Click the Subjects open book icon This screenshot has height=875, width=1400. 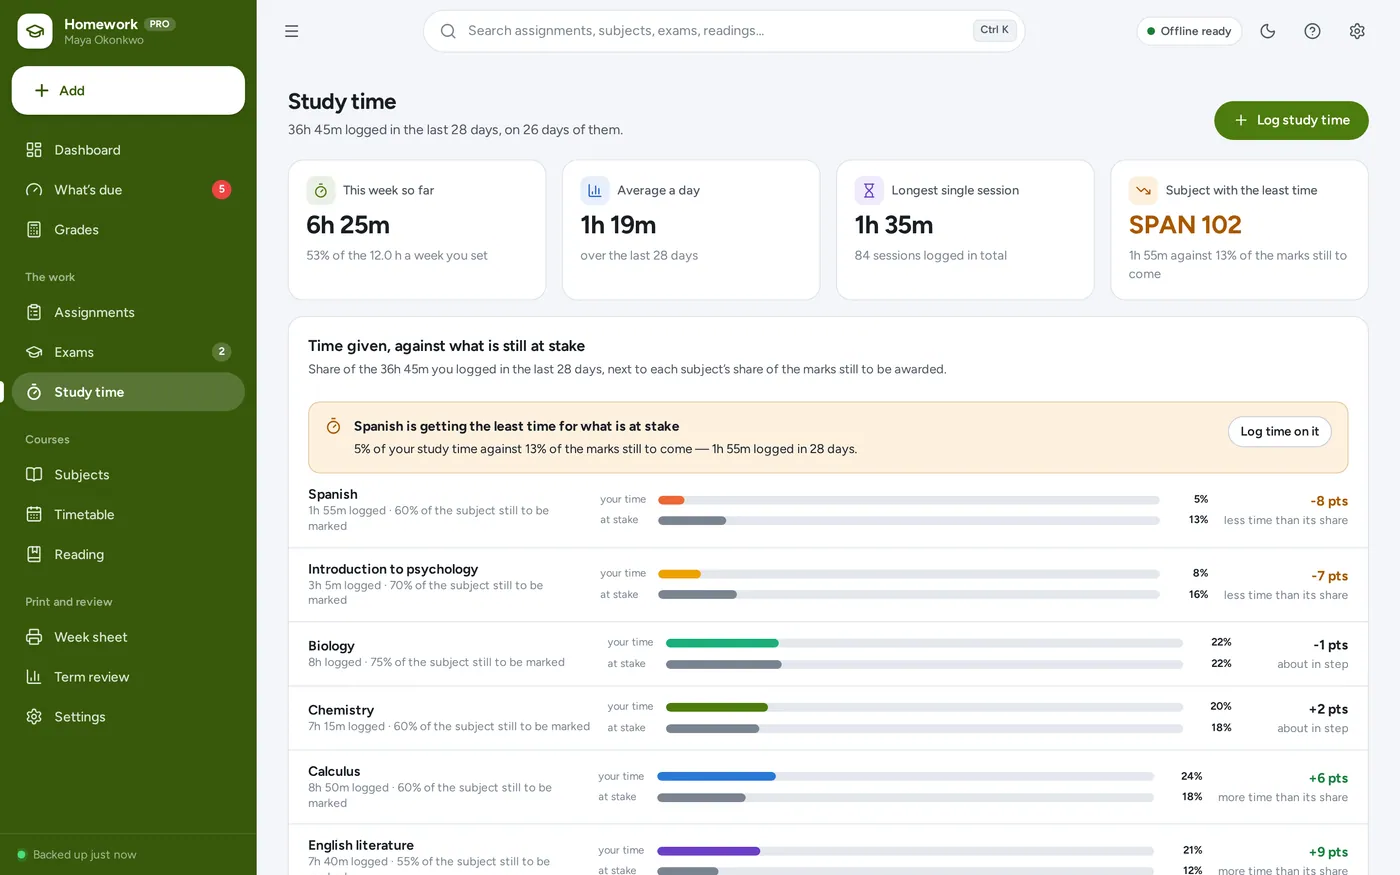[34, 474]
